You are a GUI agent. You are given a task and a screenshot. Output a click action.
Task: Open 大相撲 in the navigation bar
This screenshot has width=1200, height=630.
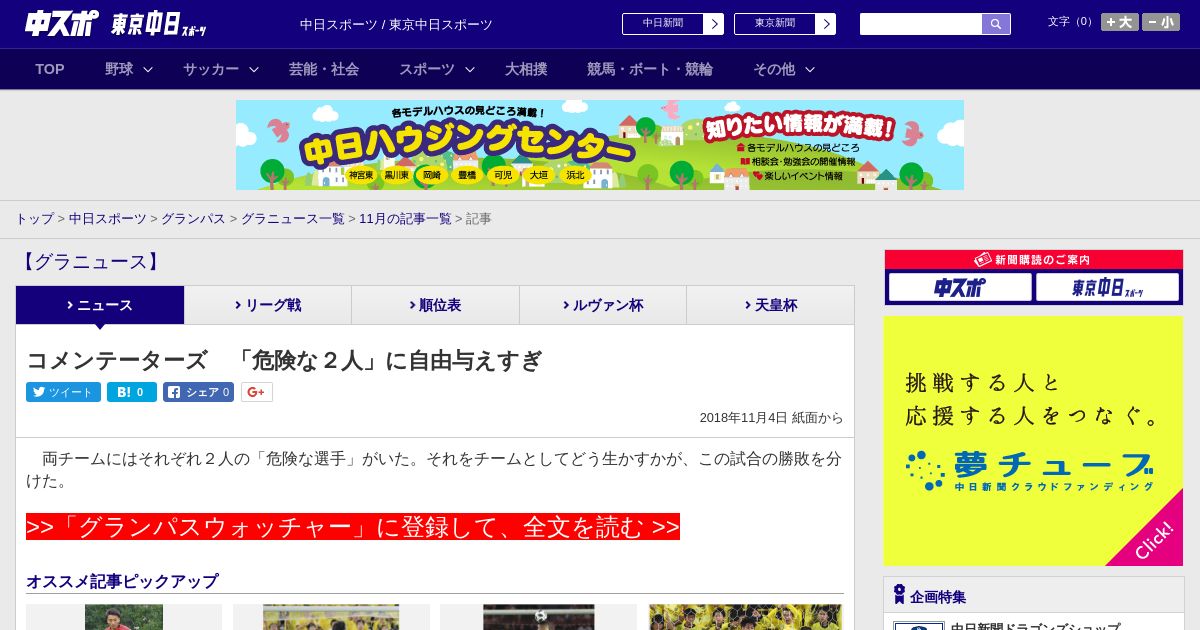(x=526, y=69)
